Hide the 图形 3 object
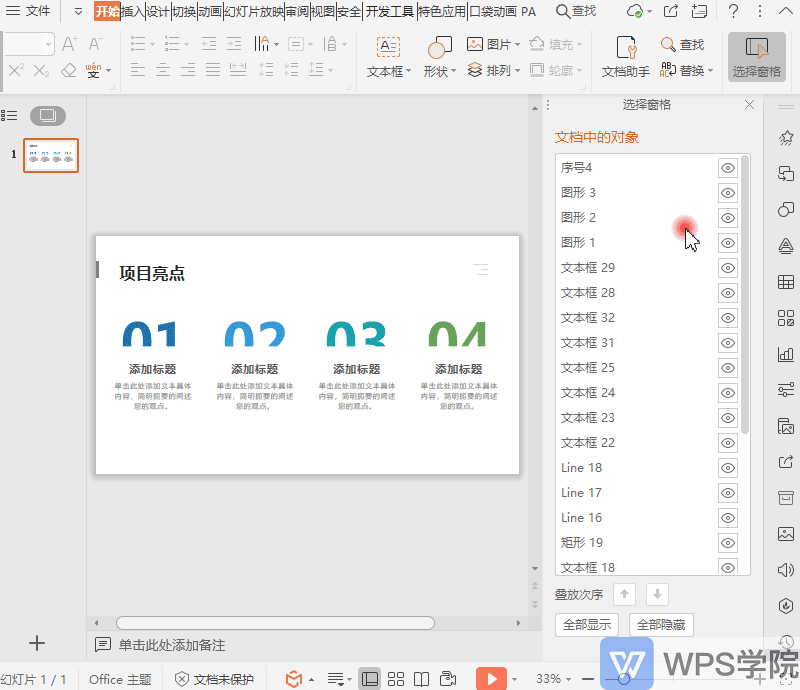The width and height of the screenshot is (800, 690). coord(728,193)
